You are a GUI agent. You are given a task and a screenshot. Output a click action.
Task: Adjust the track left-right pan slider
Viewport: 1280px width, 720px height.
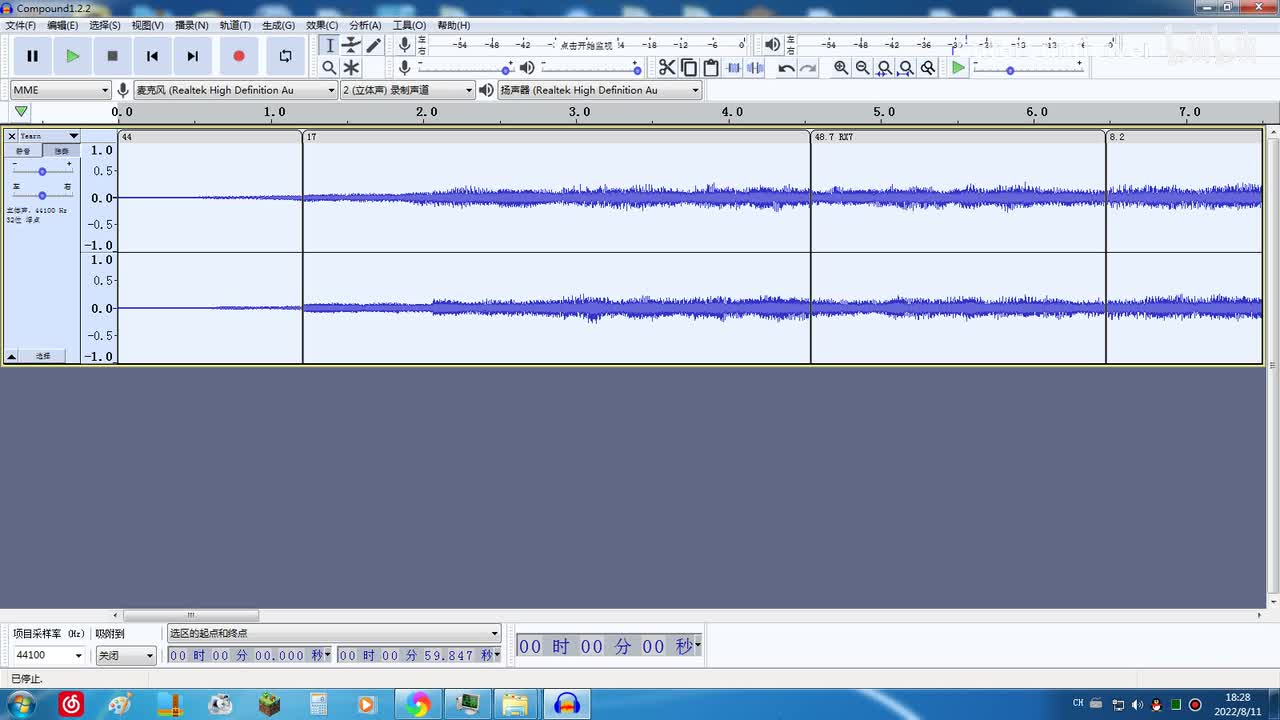tap(42, 195)
